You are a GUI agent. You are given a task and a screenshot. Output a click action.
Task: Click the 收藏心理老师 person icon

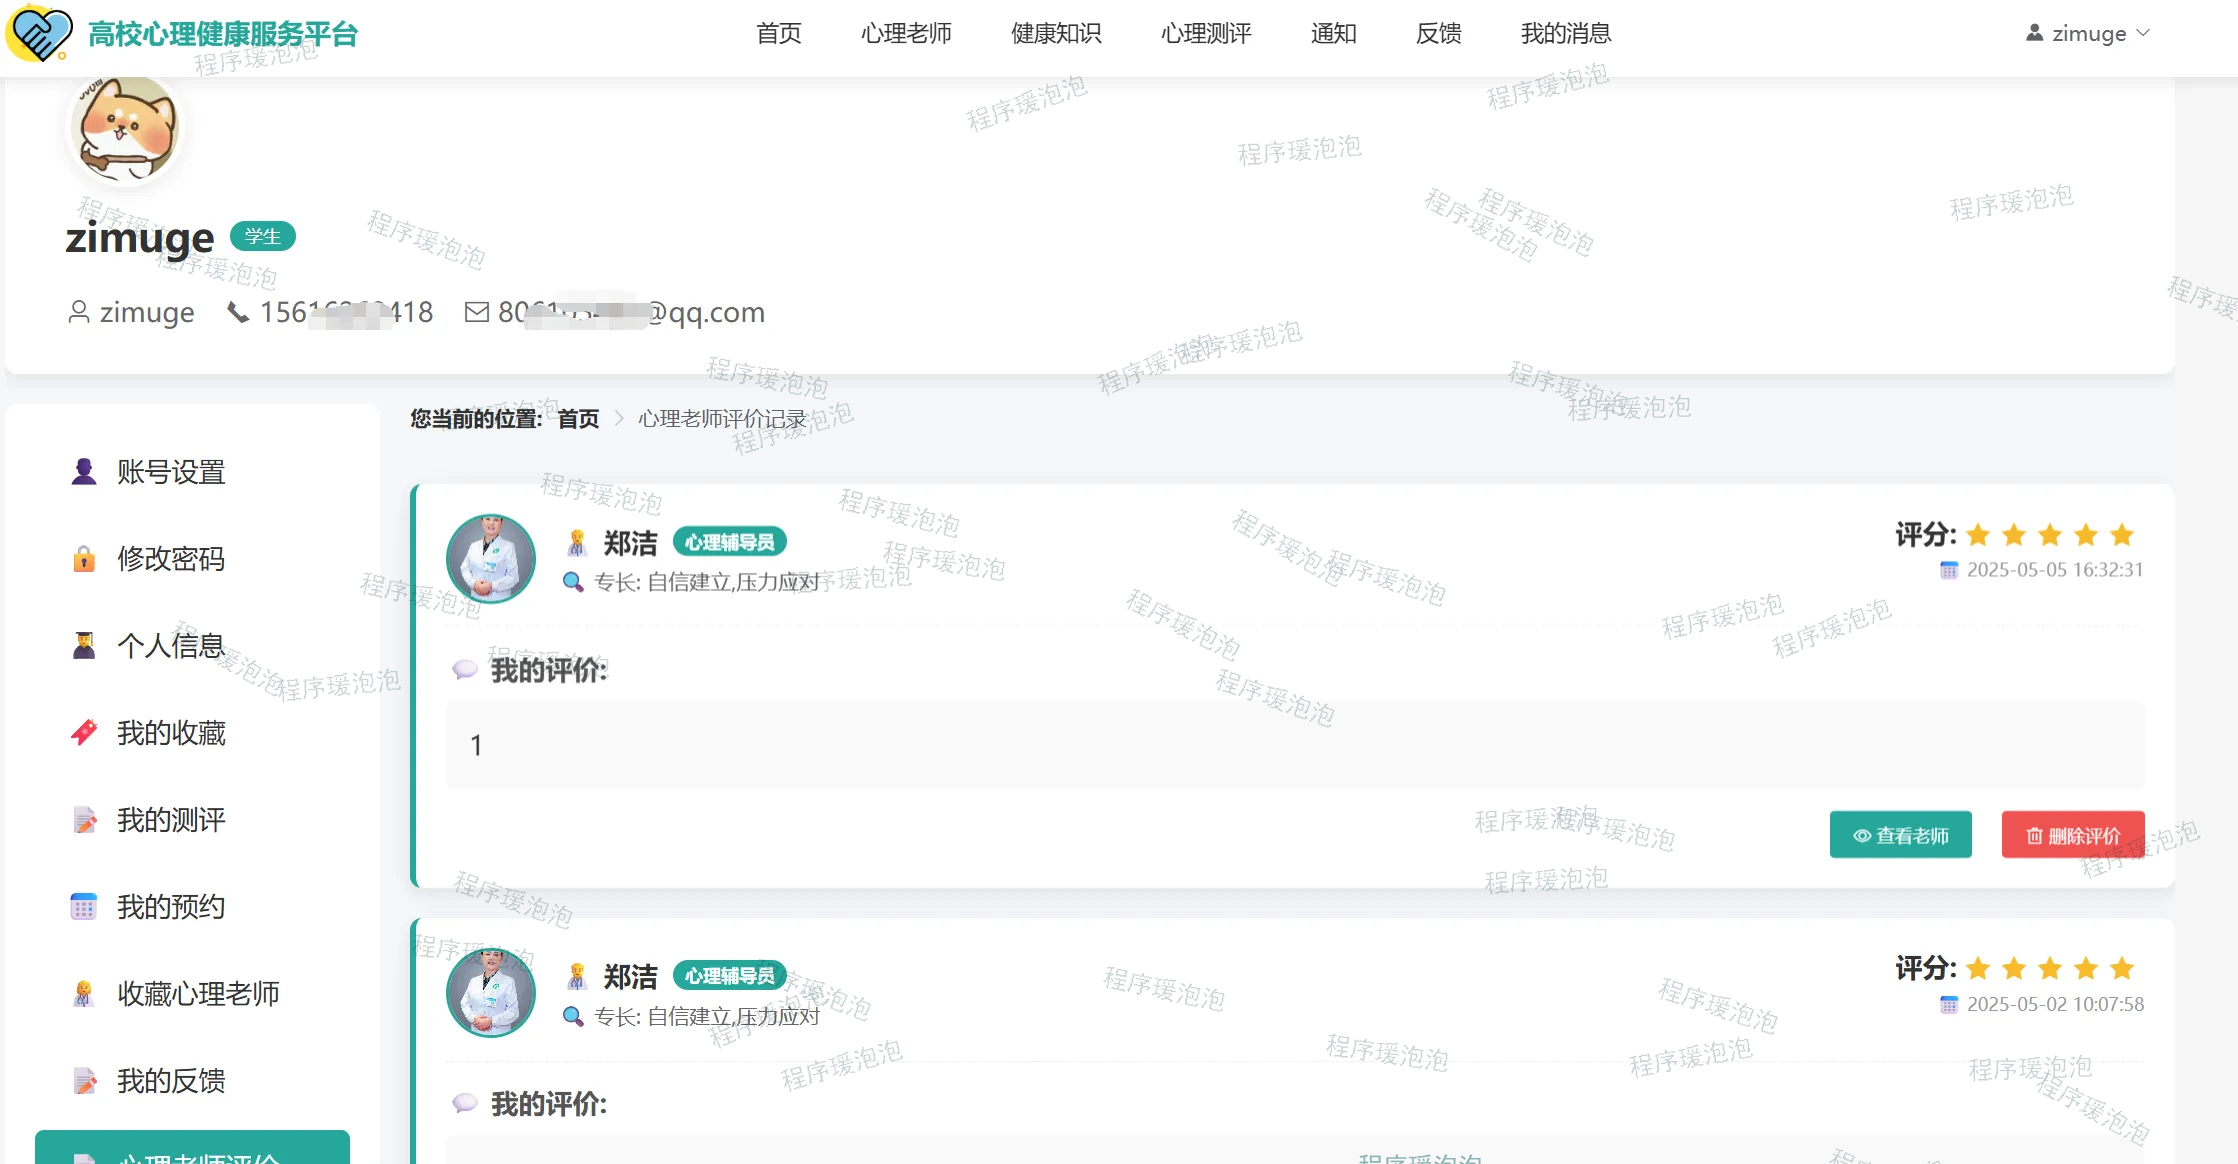[x=84, y=994]
